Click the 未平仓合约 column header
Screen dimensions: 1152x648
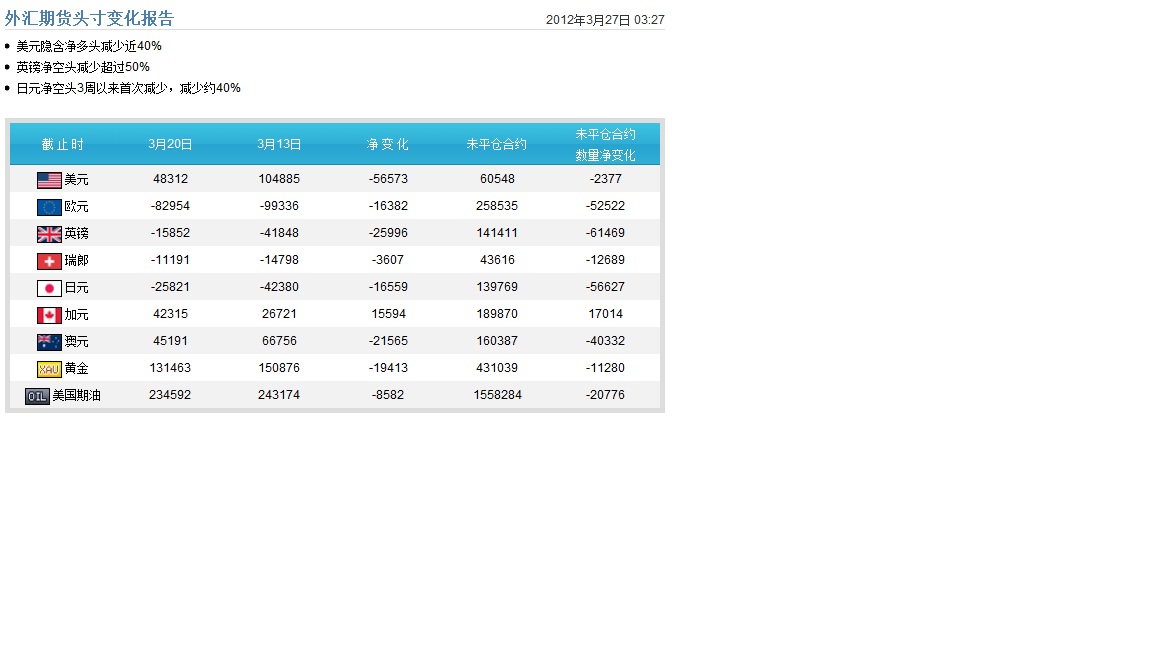click(497, 144)
